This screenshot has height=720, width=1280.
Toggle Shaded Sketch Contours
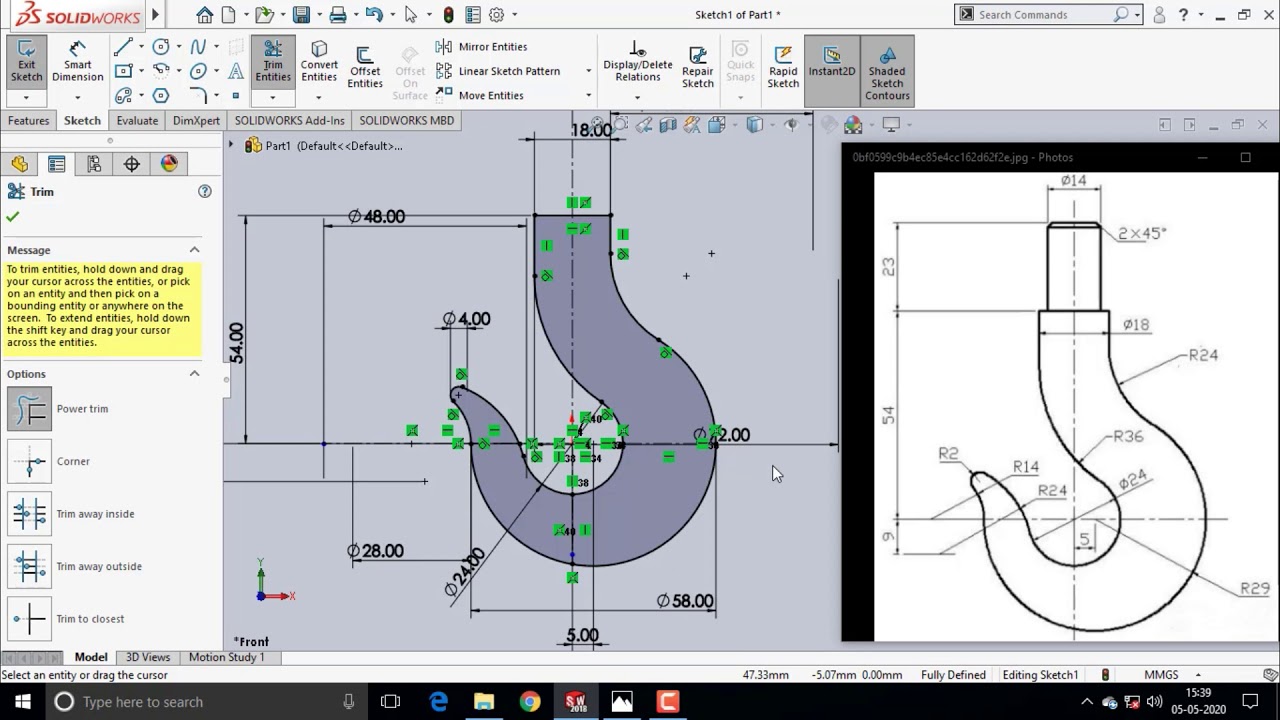click(887, 71)
